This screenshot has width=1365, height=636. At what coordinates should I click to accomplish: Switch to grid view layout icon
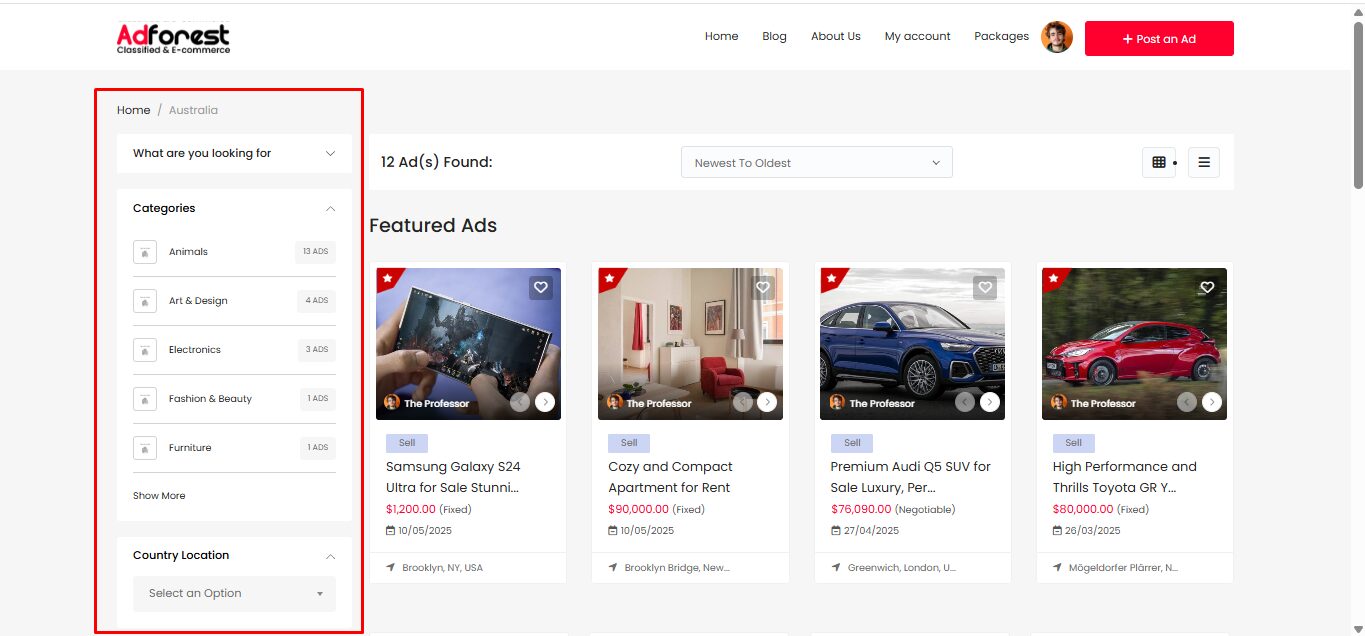[x=1159, y=162]
